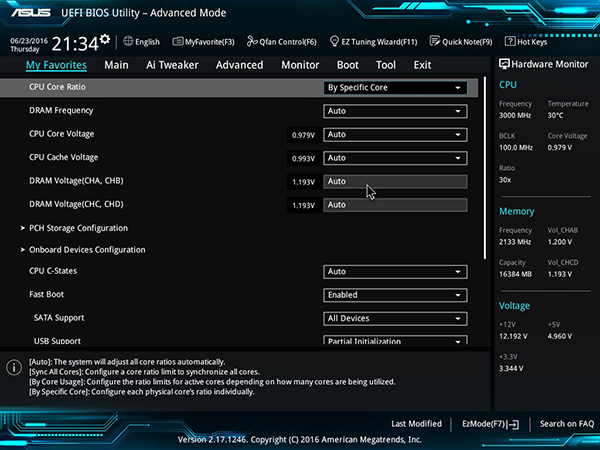Click the CPU Core Ratio label

(x=57, y=87)
